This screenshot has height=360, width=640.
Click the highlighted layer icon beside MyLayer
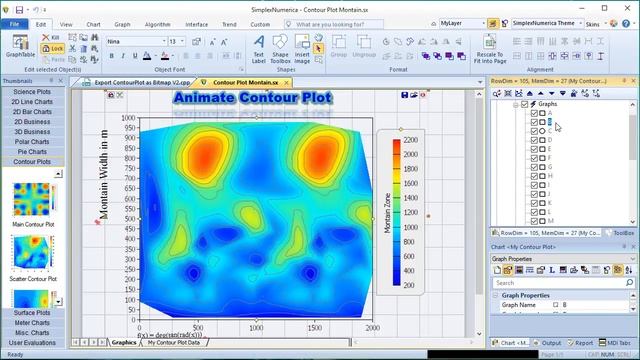(493, 24)
